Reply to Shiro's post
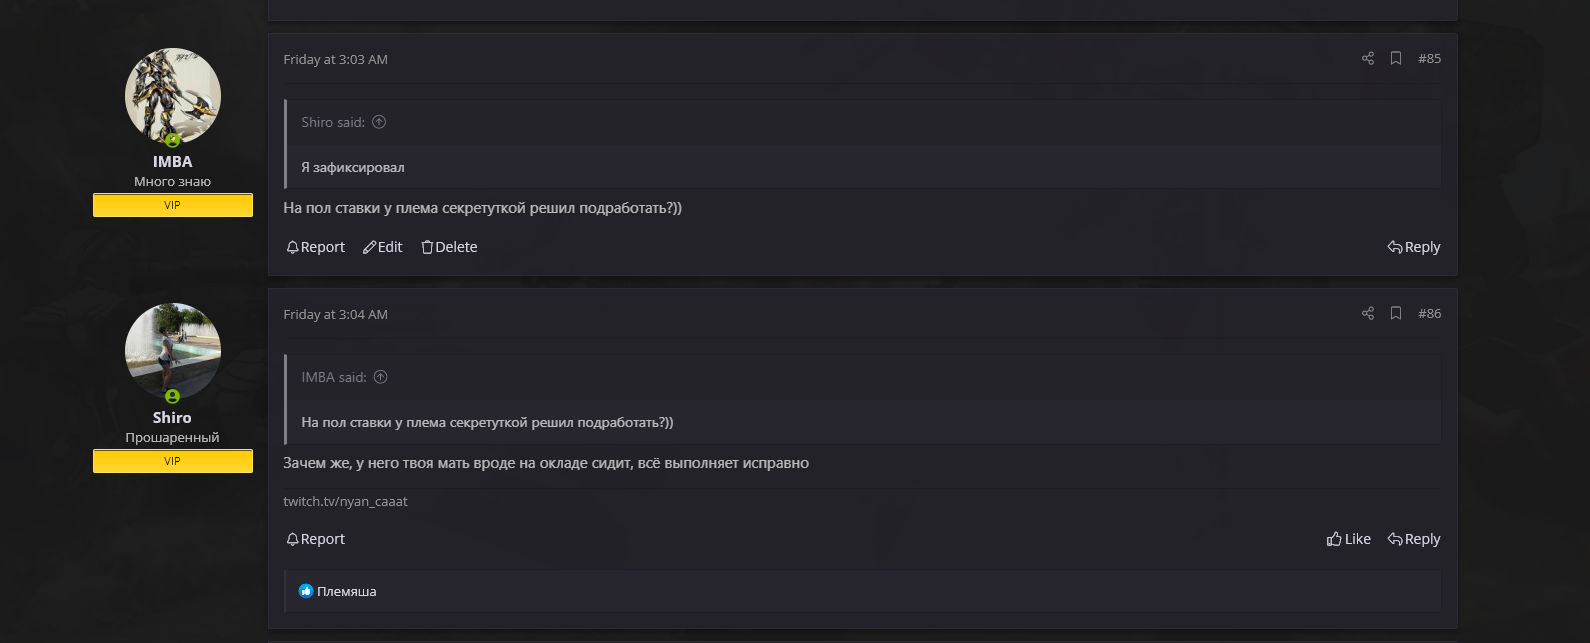Screen dimensions: 1590x643 pos(1414,539)
